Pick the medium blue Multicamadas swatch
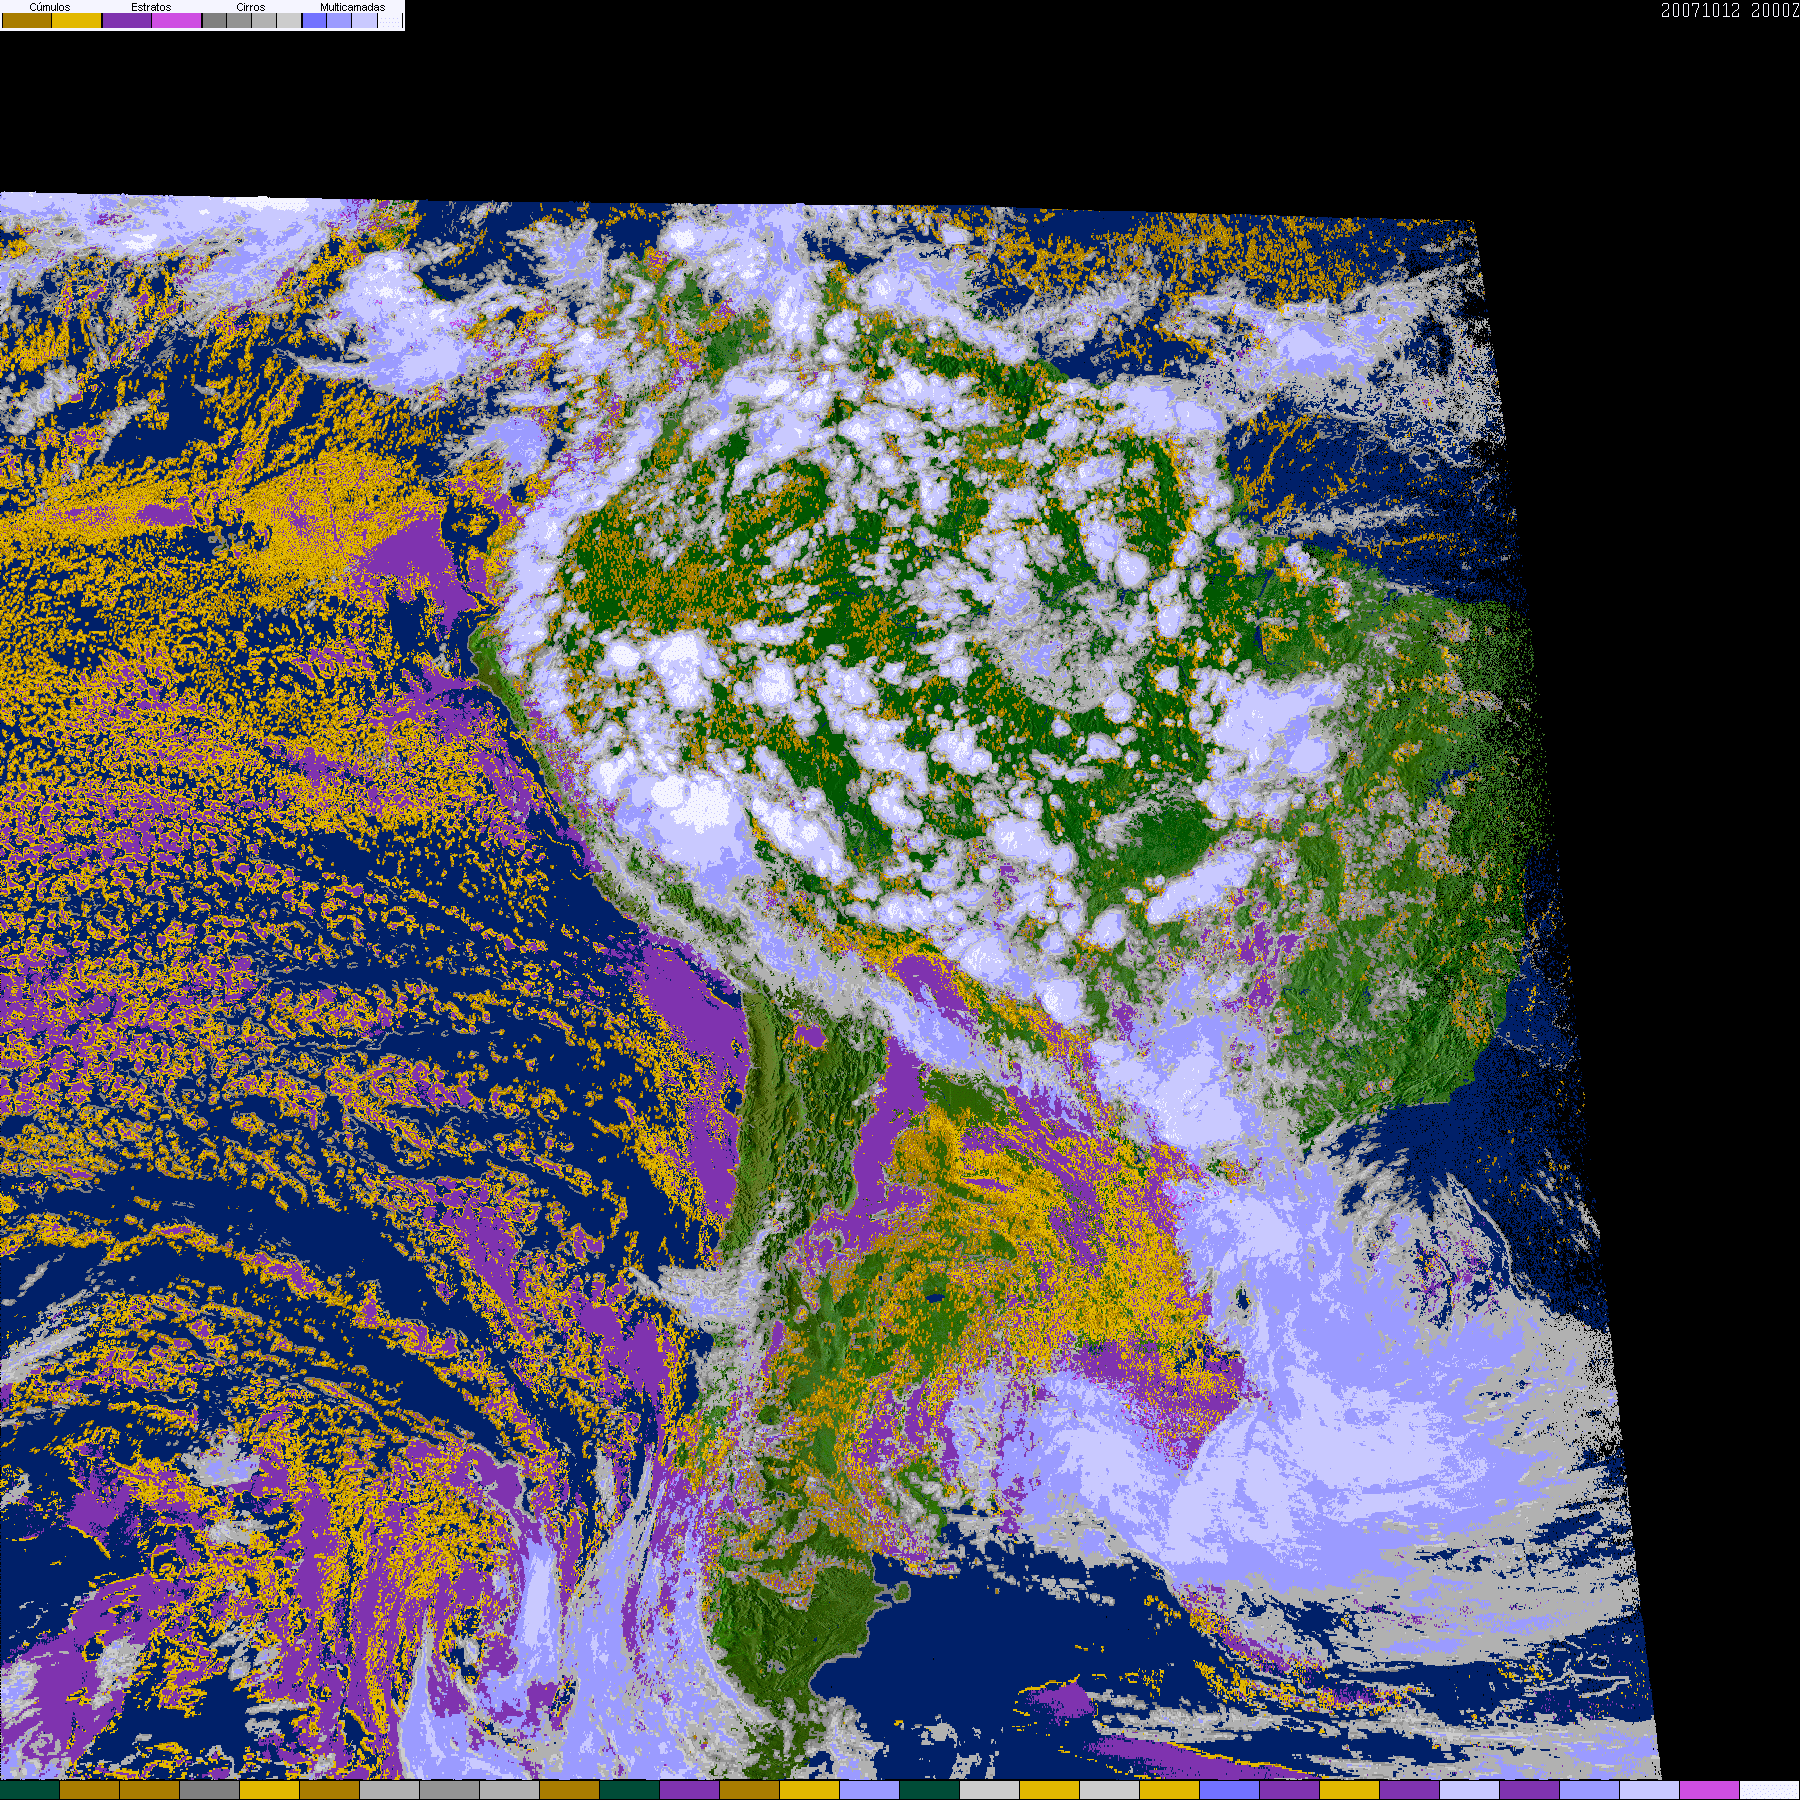This screenshot has width=1800, height=1800. pos(339,20)
